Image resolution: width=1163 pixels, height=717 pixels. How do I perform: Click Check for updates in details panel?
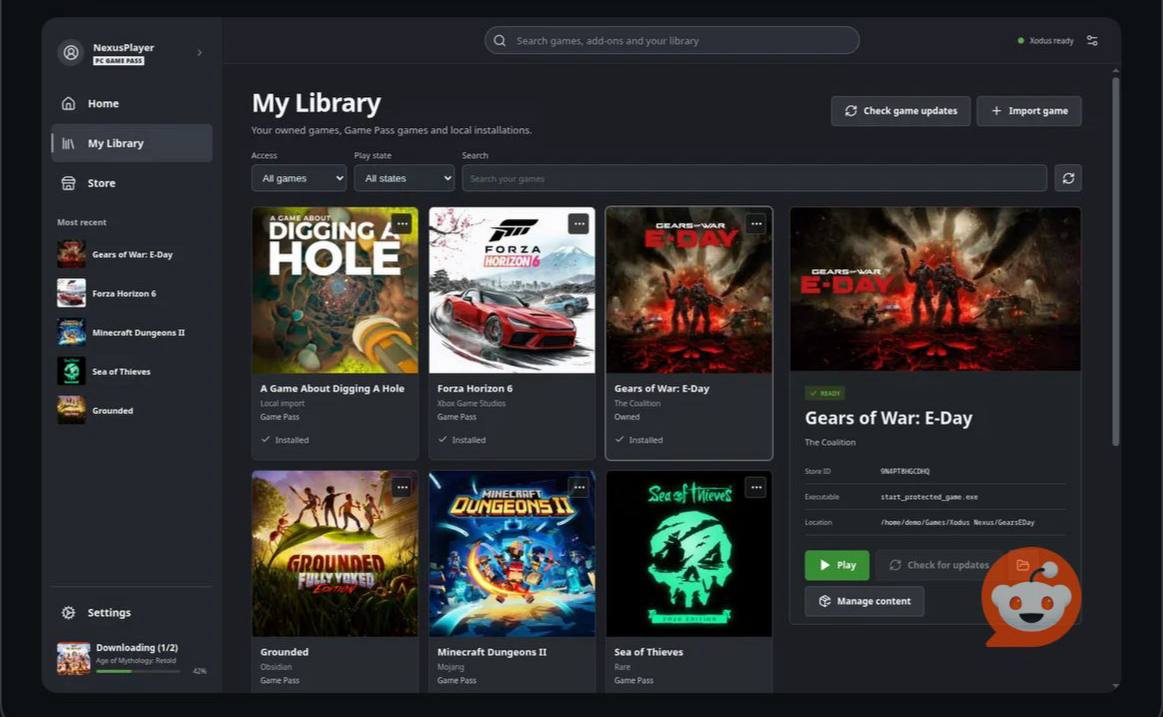pyautogui.click(x=939, y=565)
